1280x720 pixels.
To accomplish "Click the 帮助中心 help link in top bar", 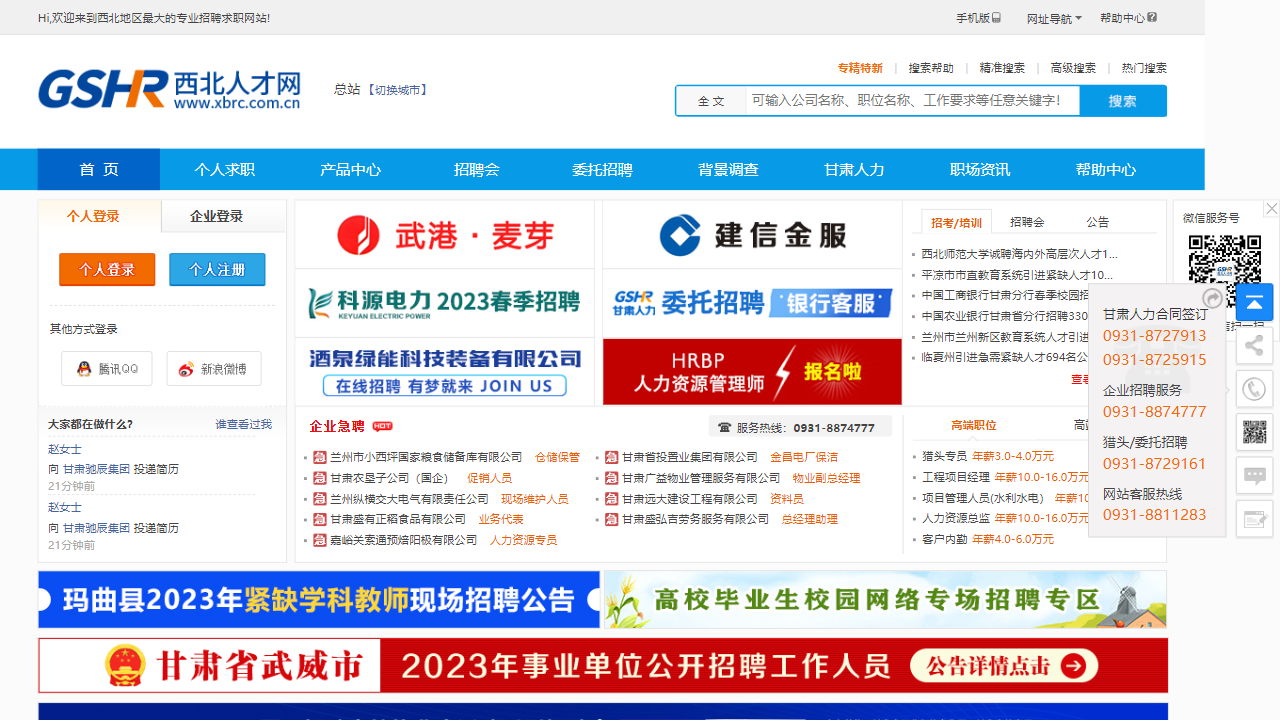I will tap(1128, 18).
